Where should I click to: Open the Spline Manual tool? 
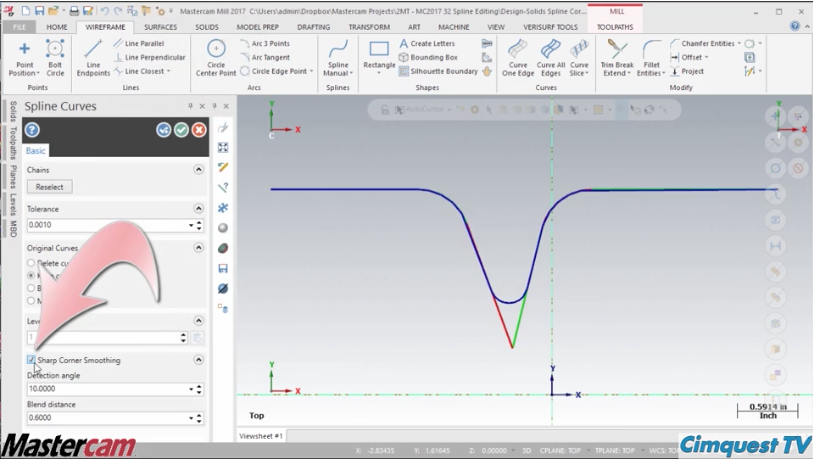point(338,59)
